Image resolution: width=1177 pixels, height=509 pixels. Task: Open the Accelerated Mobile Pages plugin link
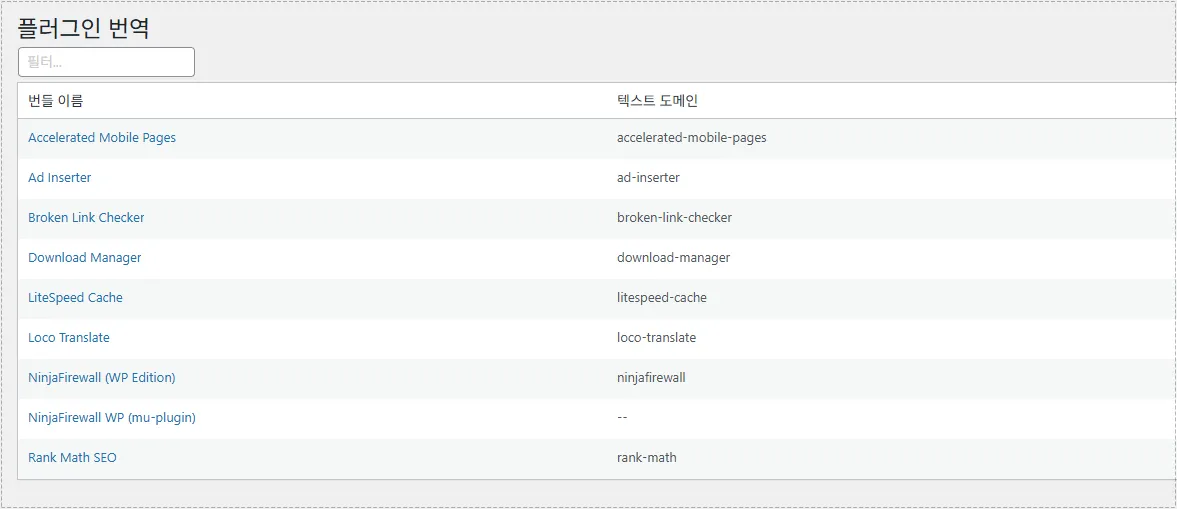(x=102, y=138)
